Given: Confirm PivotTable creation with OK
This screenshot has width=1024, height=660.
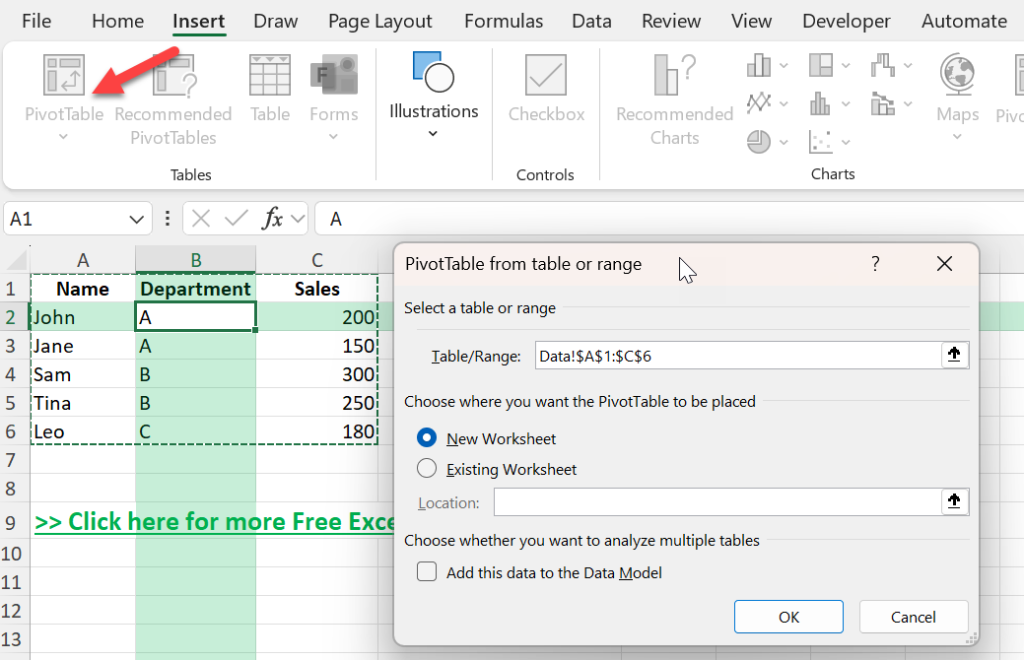Looking at the screenshot, I should click(x=788, y=617).
